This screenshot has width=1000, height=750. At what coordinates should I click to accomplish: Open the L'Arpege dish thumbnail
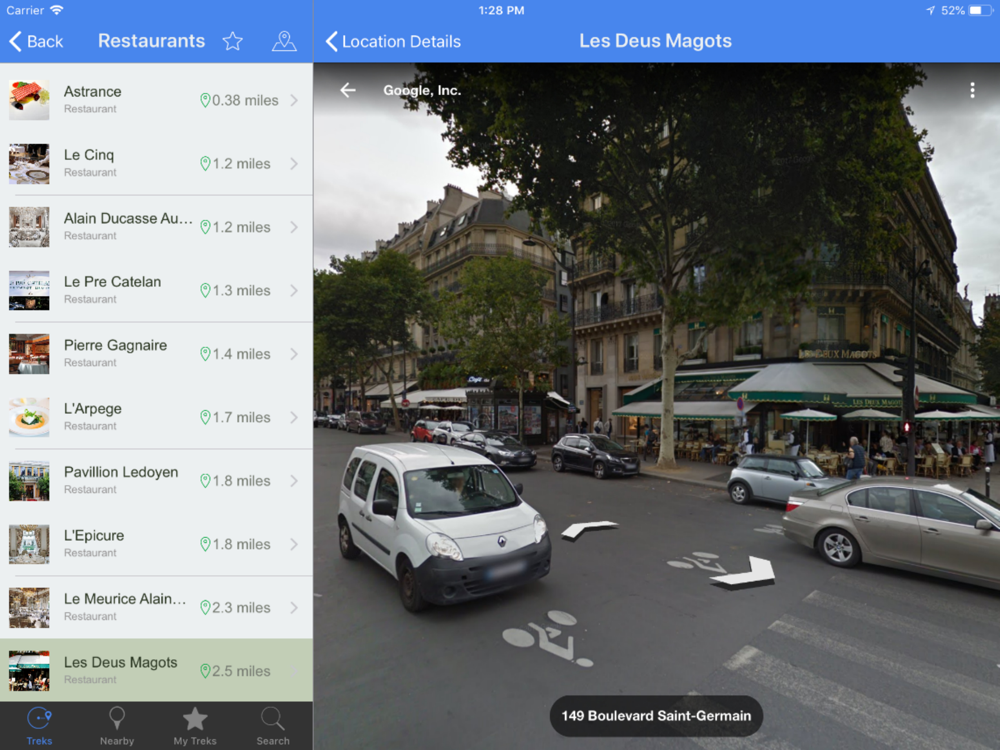(x=29, y=418)
